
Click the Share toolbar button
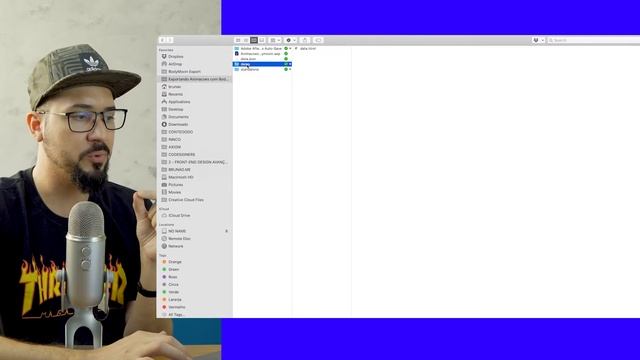point(305,40)
